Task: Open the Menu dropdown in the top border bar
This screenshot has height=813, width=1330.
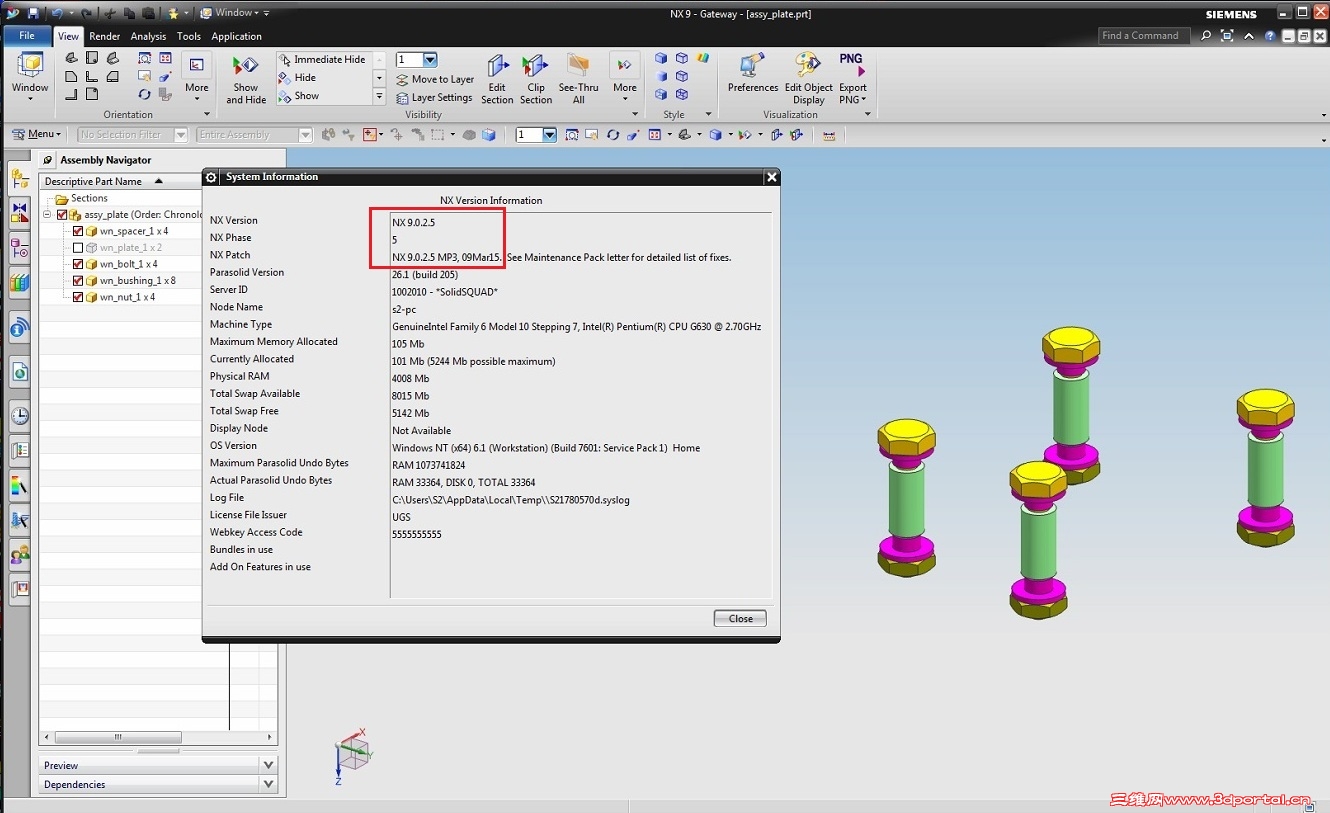Action: tap(36, 135)
